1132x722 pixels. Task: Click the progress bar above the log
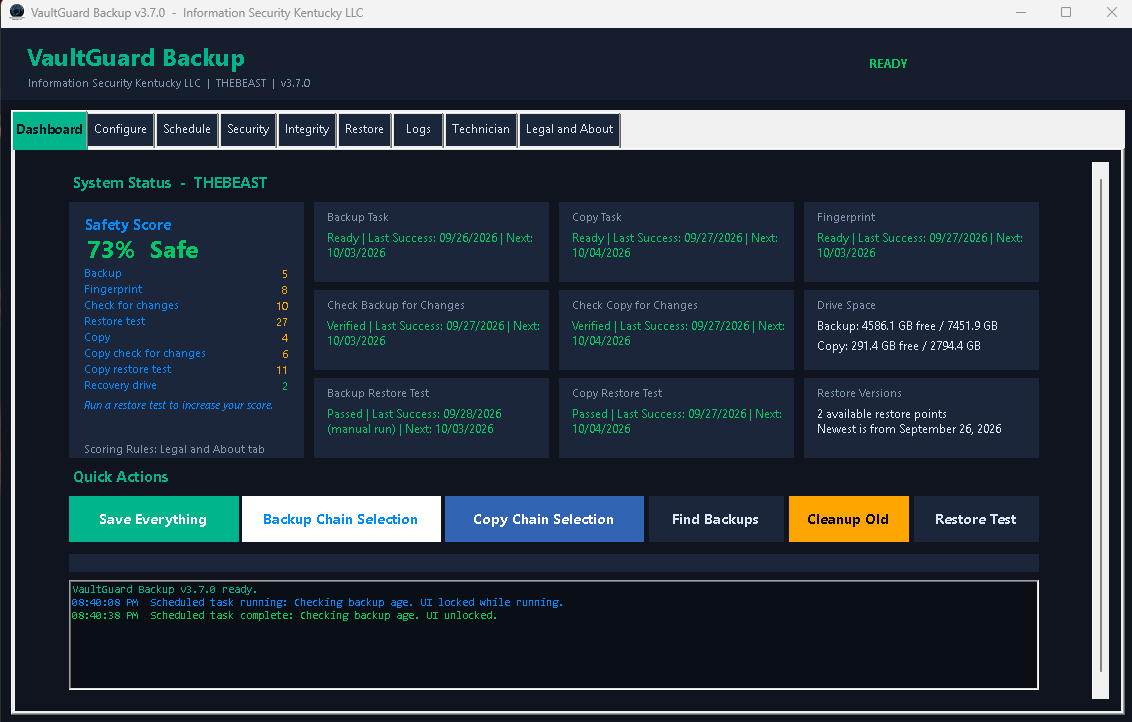coord(554,563)
